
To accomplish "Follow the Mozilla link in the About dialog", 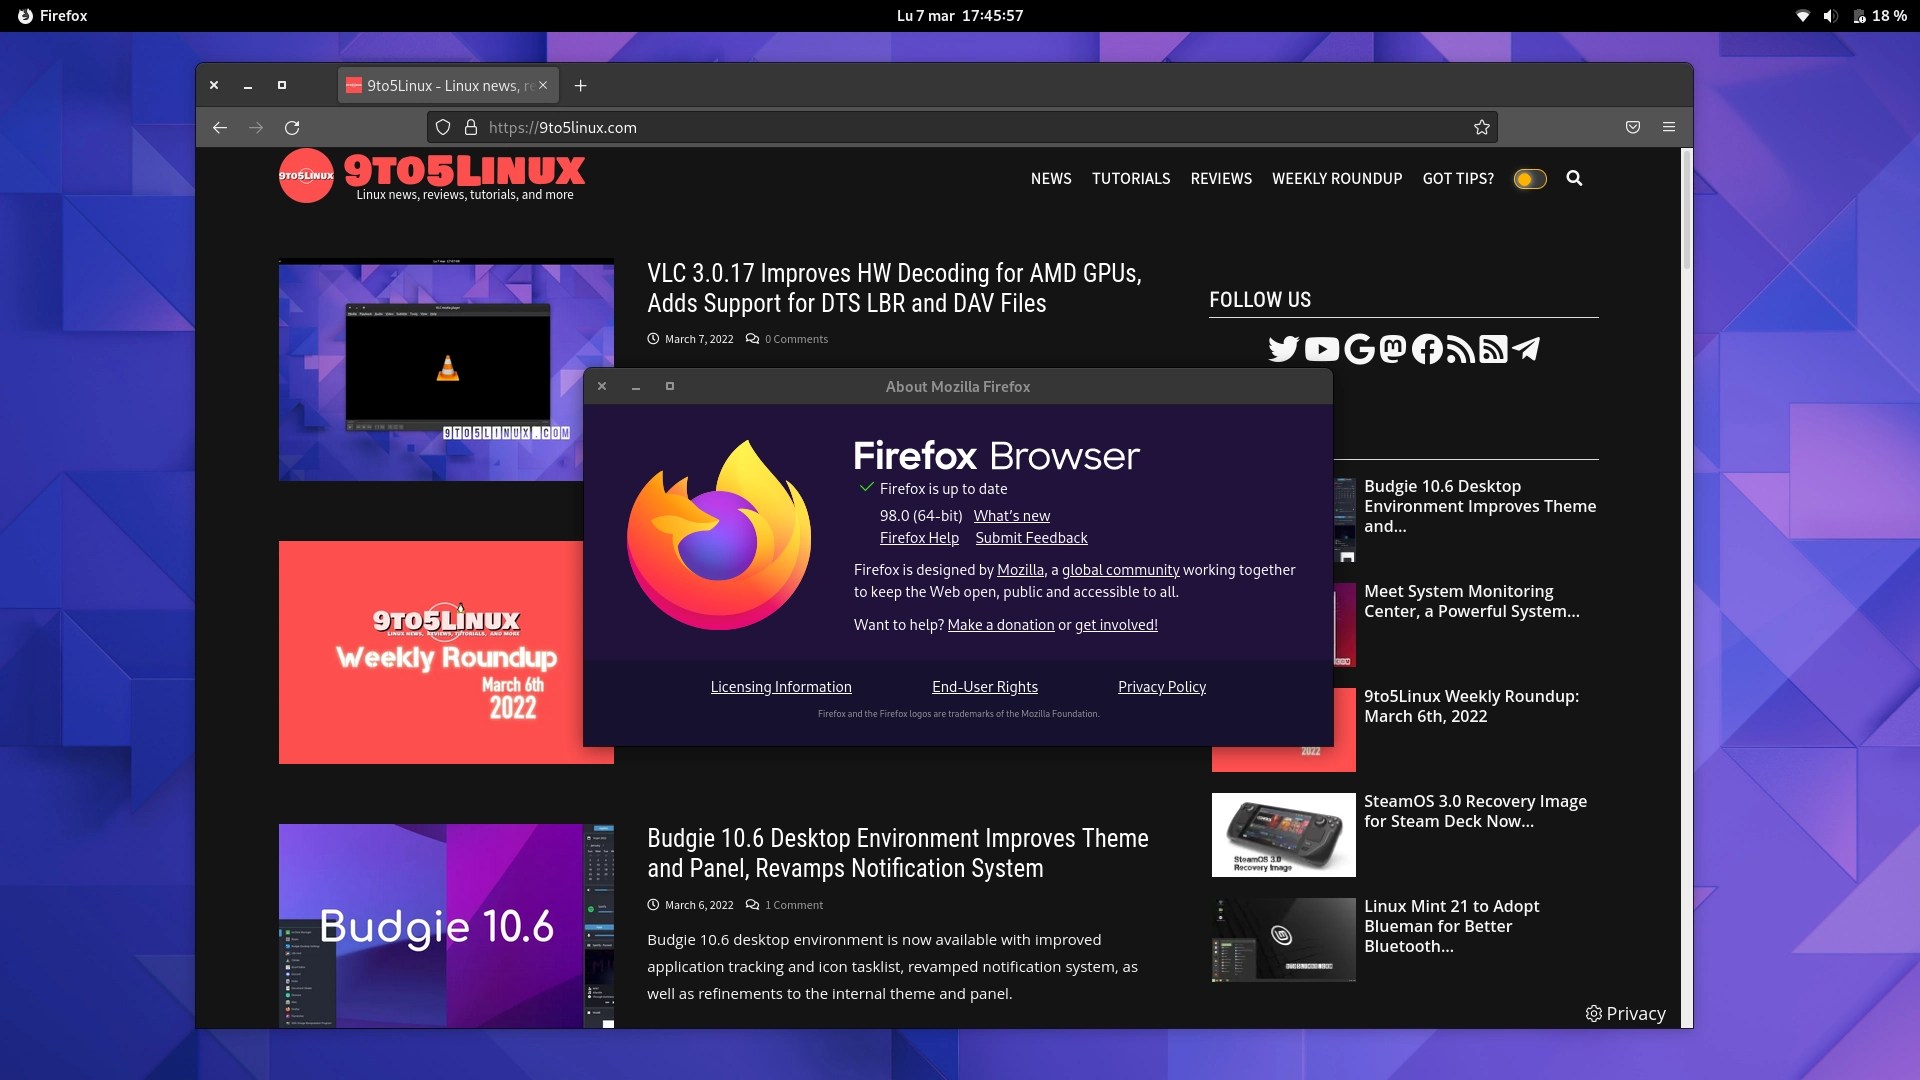I will click(x=1020, y=570).
